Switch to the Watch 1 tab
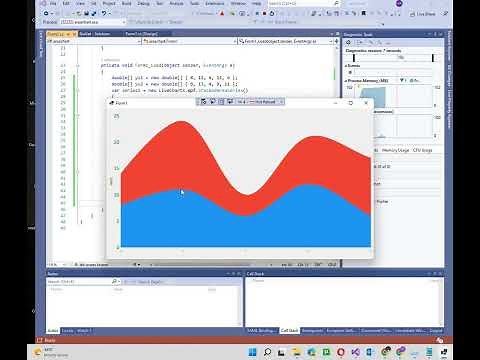The width and height of the screenshot is (480, 360). coord(83,331)
